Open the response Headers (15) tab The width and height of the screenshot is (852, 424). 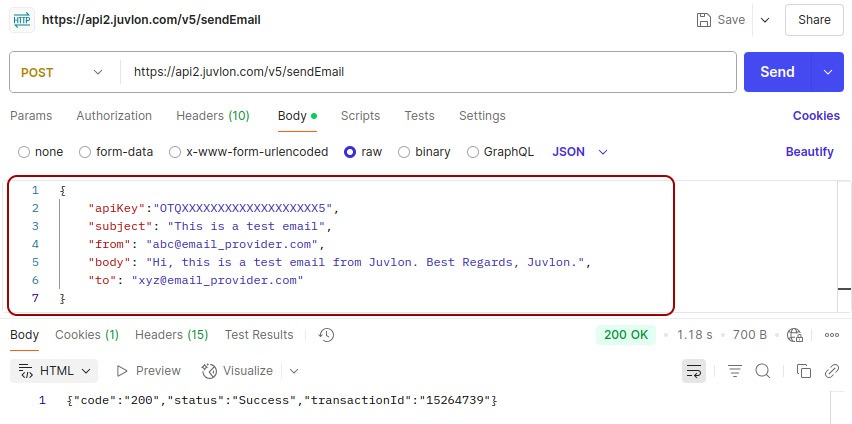tap(172, 335)
